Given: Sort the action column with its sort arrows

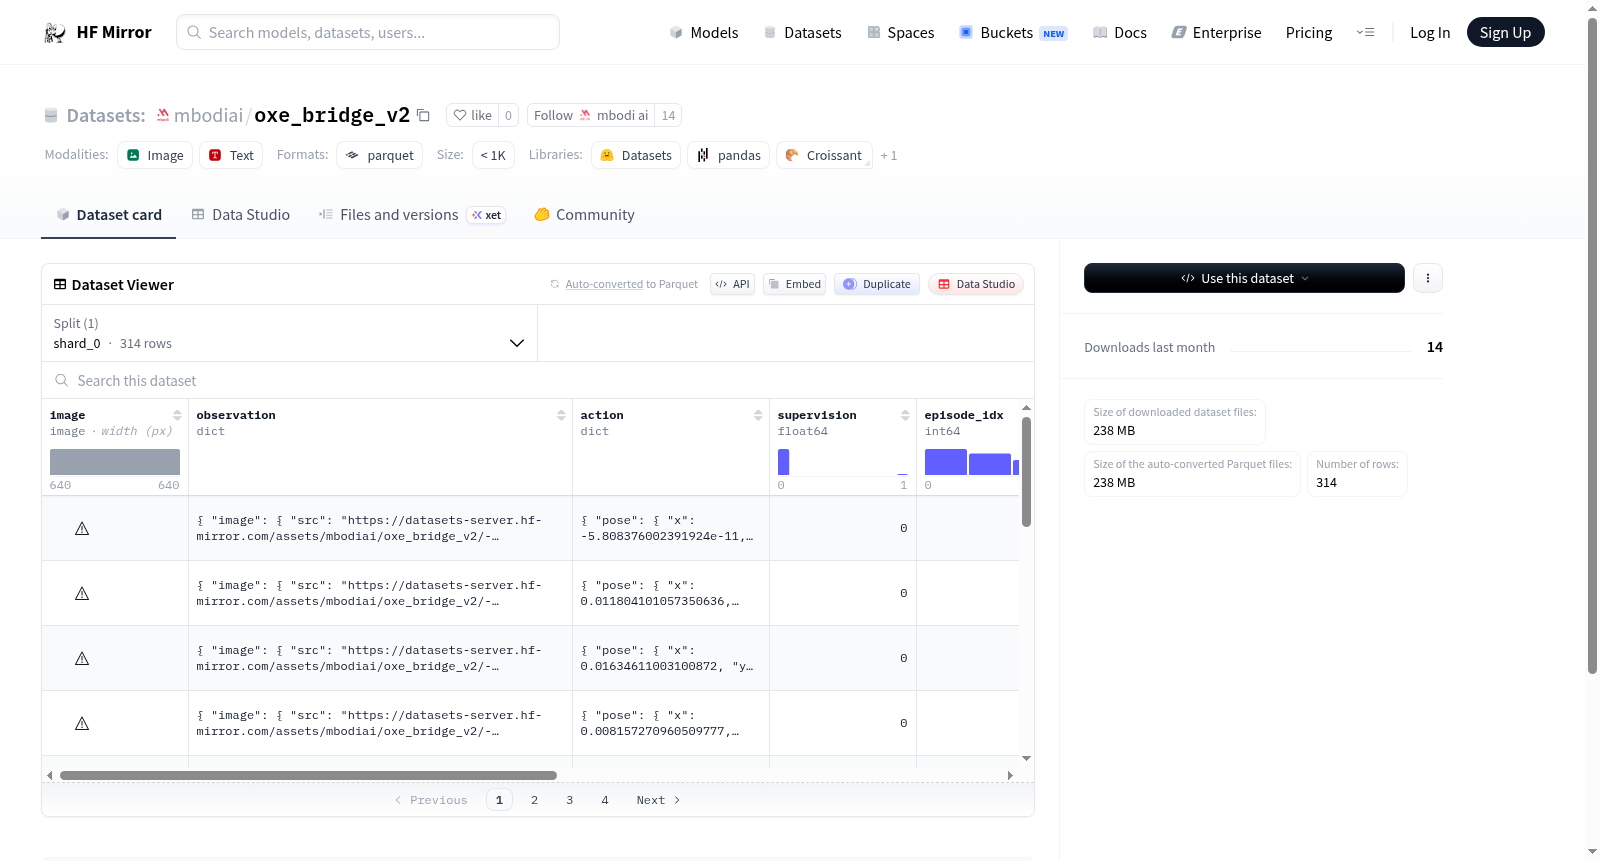Looking at the screenshot, I should [758, 415].
